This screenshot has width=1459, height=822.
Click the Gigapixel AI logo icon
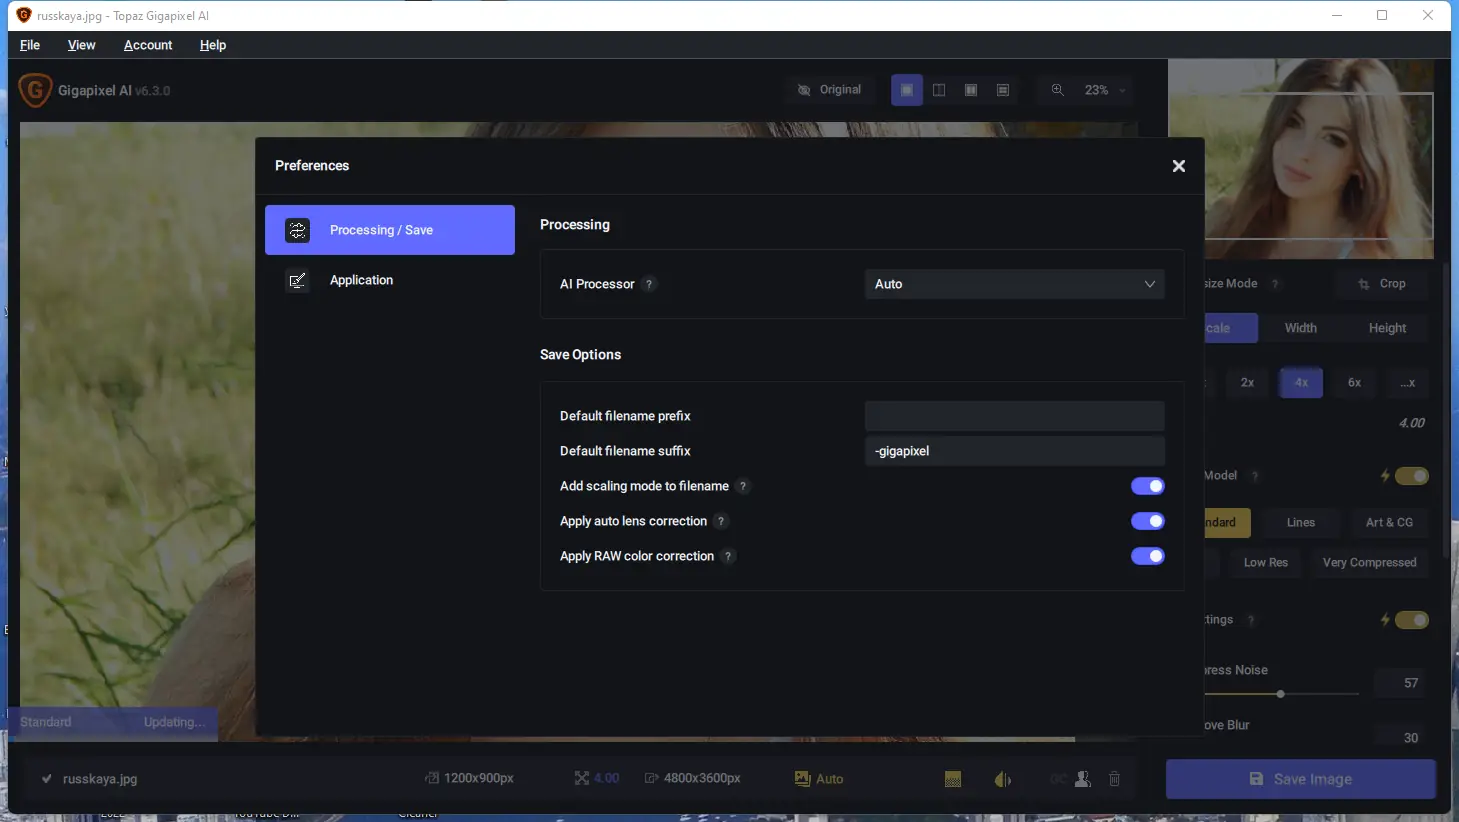coord(35,90)
